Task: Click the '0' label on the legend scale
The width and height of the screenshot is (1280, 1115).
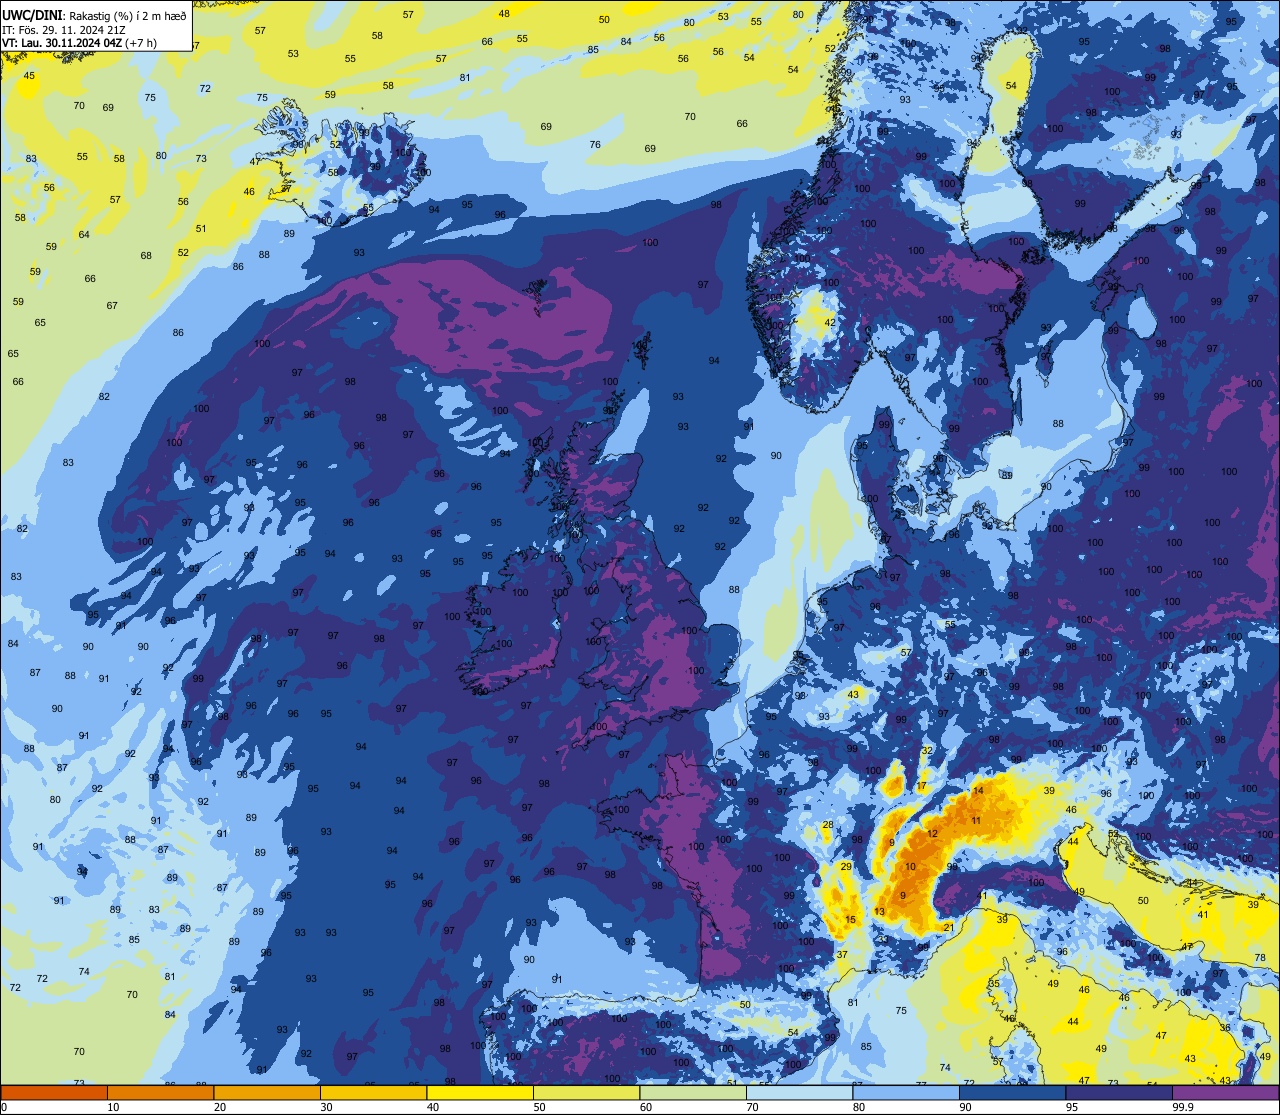Action: 5,1107
